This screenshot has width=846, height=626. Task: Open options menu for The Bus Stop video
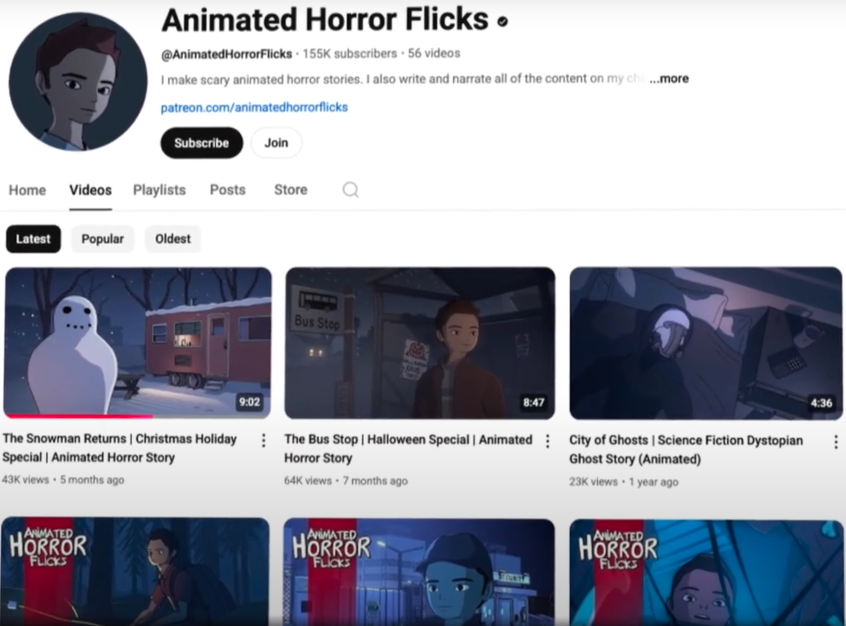(547, 441)
